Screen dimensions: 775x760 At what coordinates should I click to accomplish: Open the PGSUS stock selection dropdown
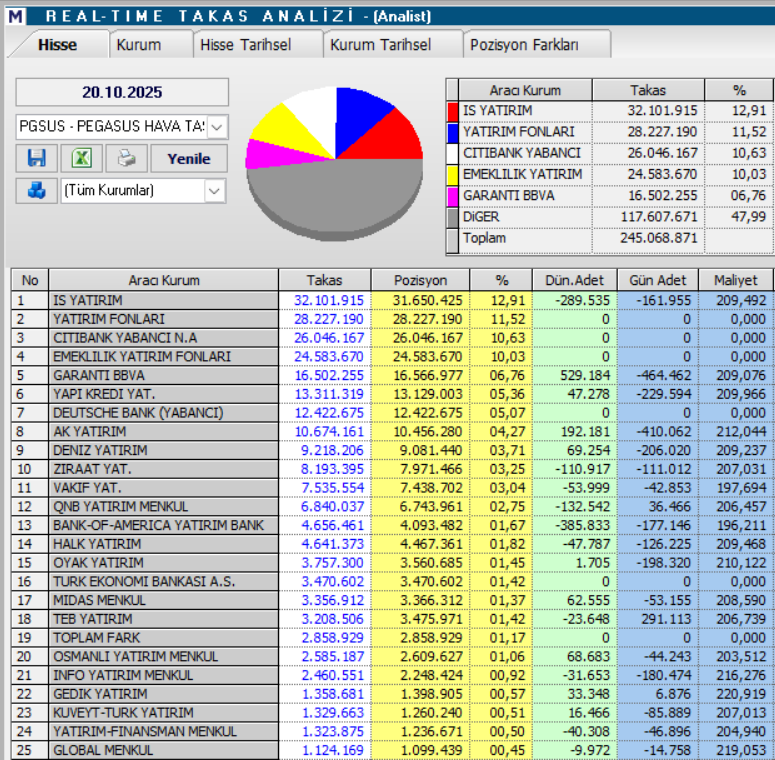(217, 127)
